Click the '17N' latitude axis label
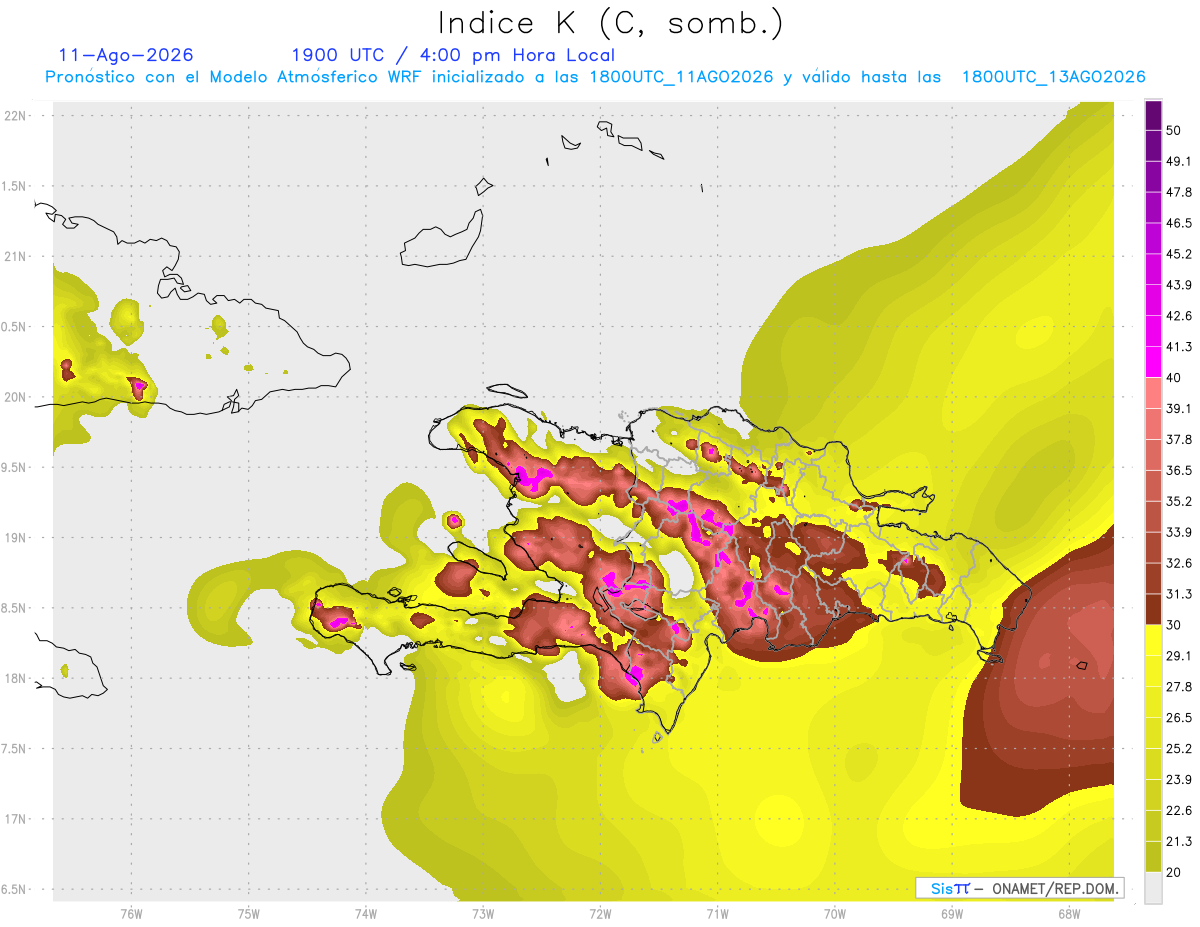 pos(16,819)
